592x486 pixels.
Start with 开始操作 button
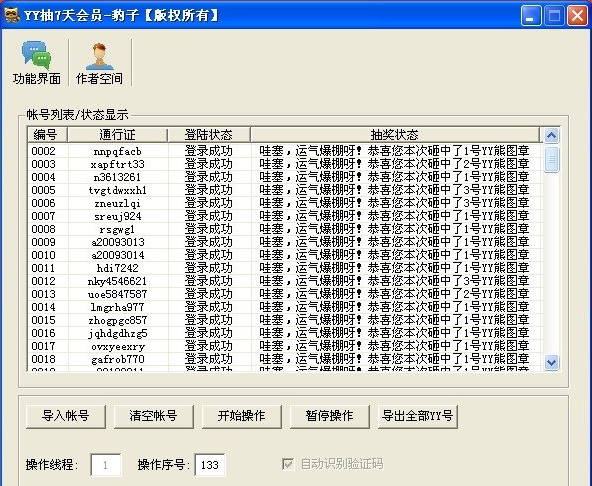[x=241, y=416]
